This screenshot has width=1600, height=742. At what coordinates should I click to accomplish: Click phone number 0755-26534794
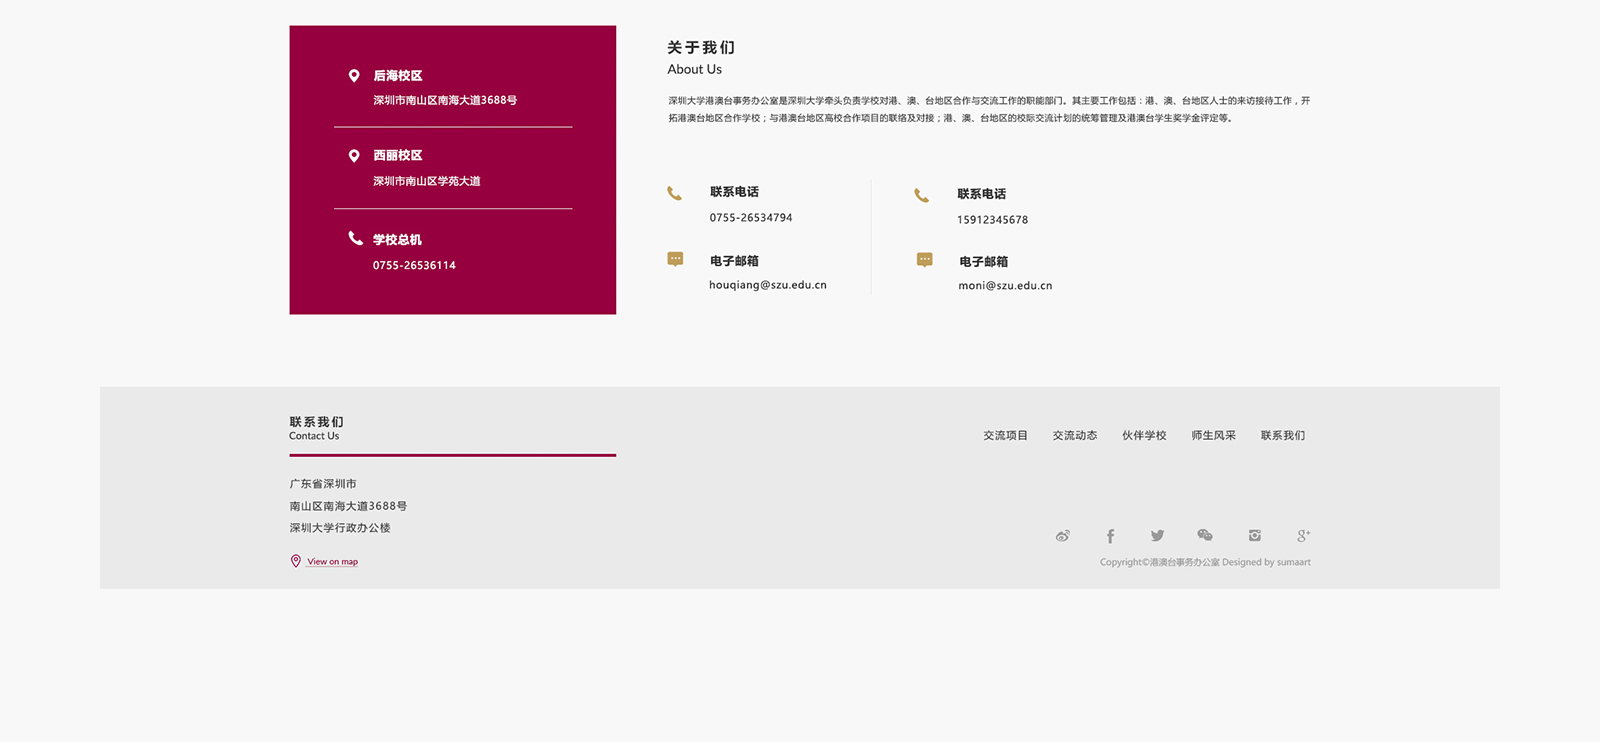point(751,218)
